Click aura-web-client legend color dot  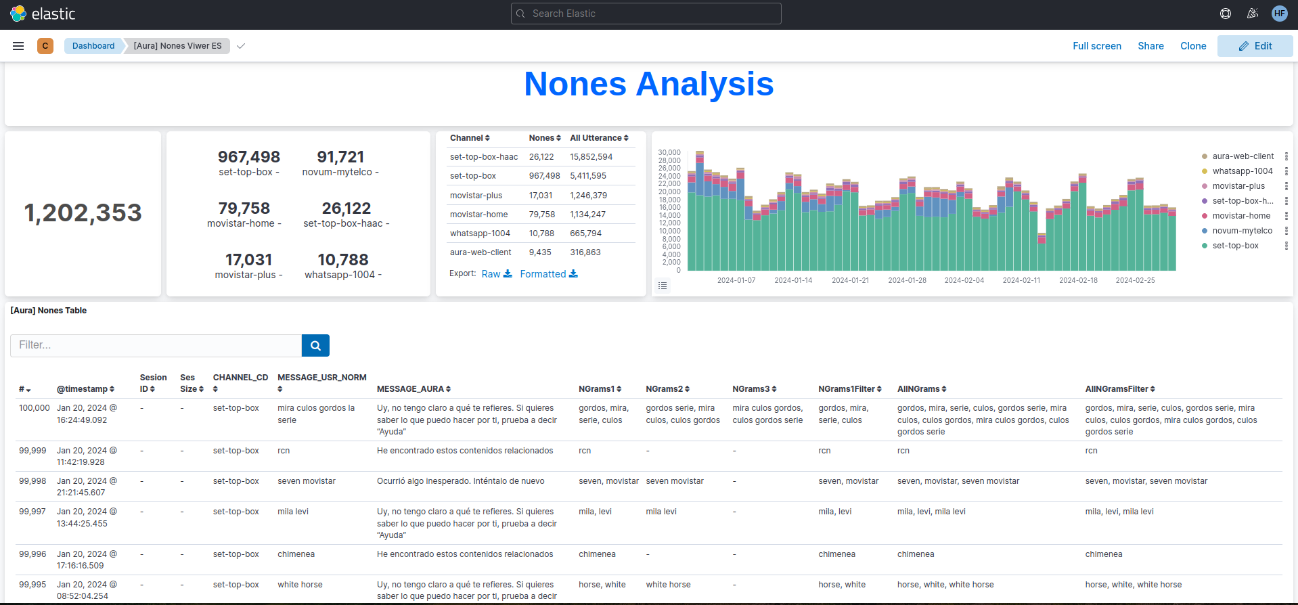[x=1204, y=156]
